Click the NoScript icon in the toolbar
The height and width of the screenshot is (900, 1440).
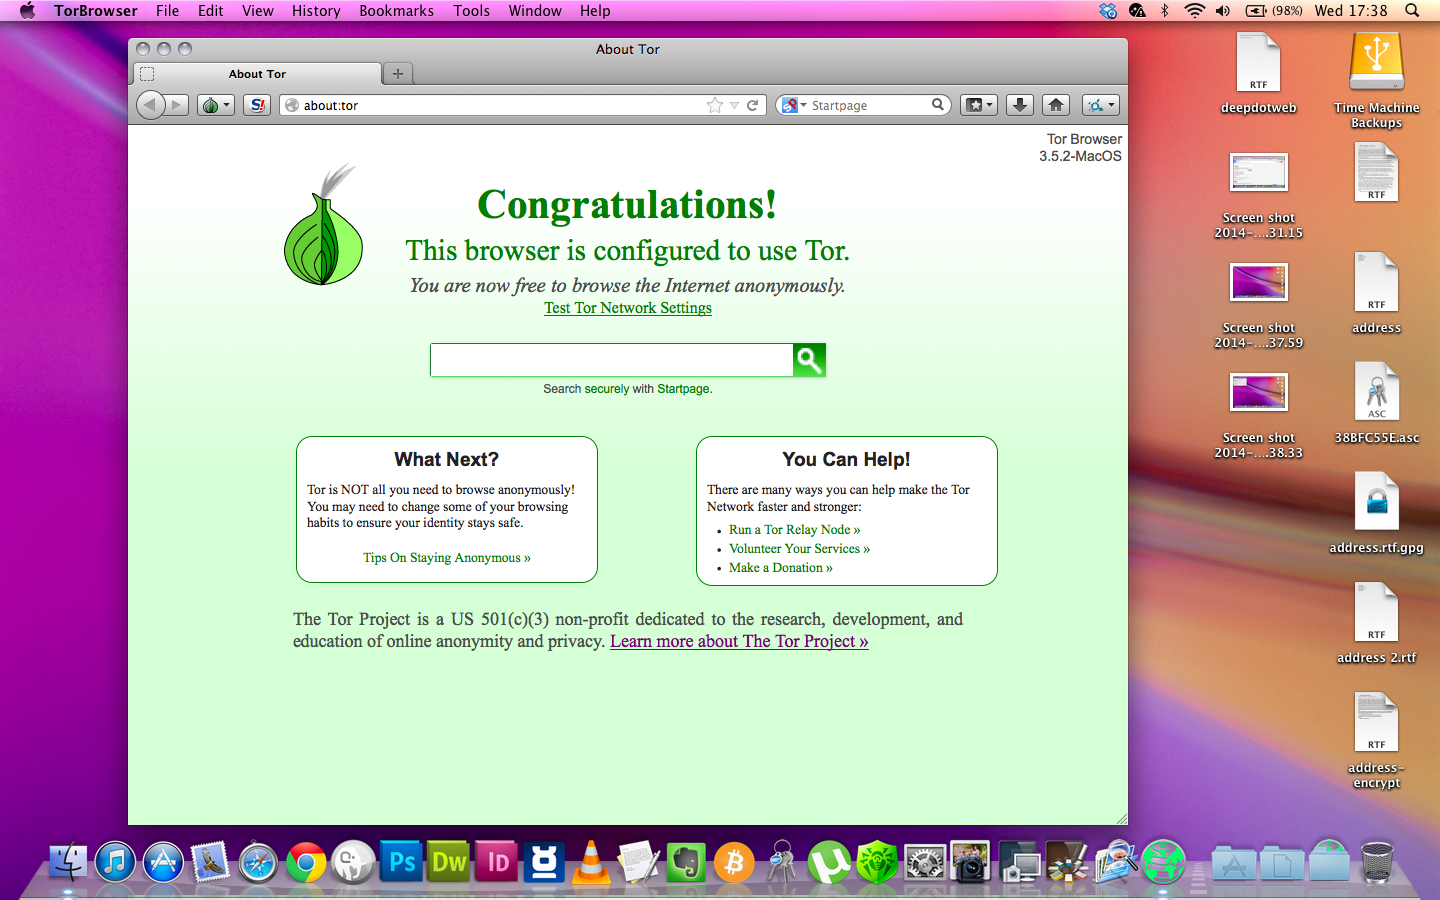(x=258, y=105)
